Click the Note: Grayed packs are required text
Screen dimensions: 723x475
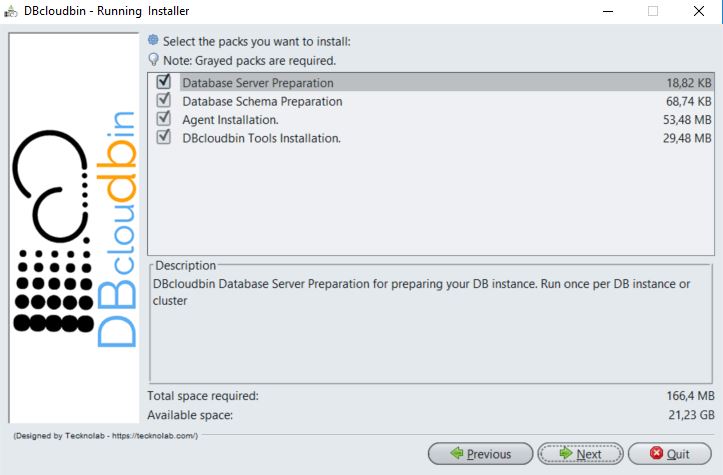249,60
